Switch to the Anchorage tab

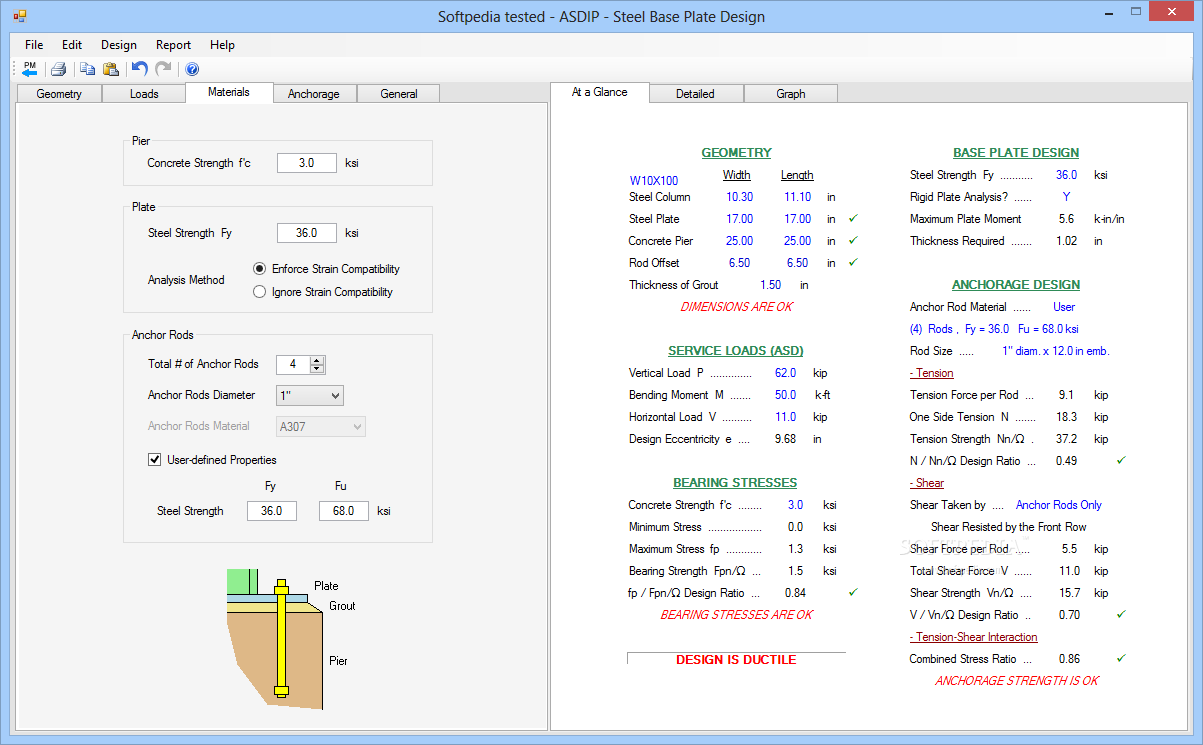point(314,94)
